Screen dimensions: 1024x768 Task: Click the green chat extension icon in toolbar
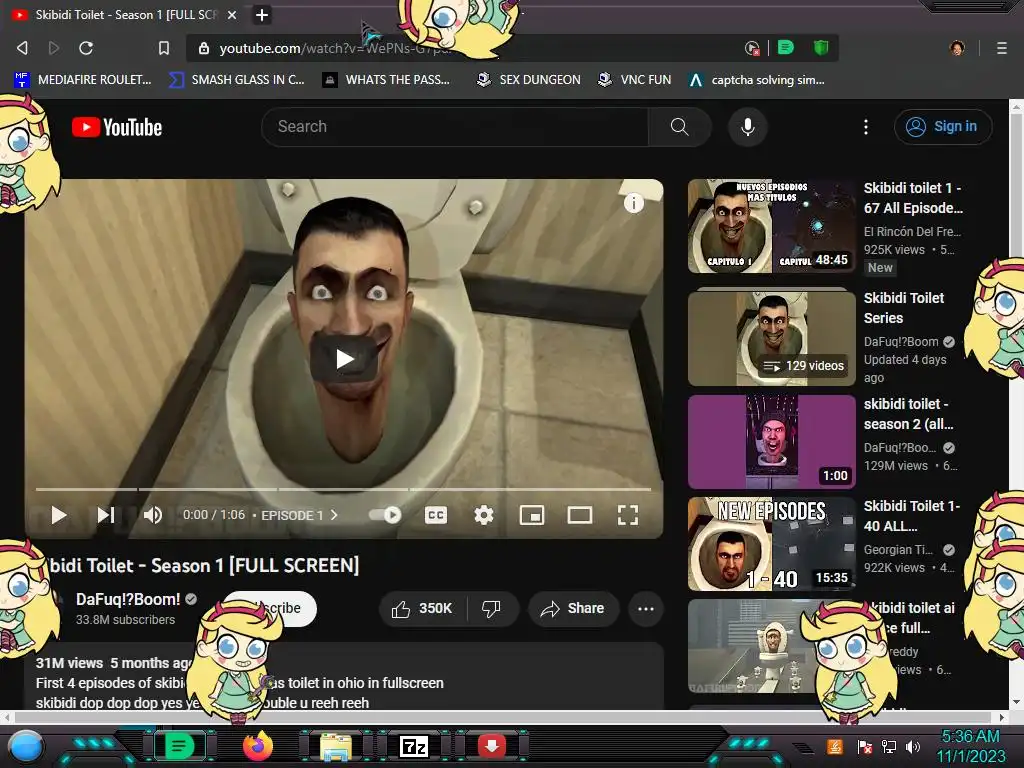point(786,48)
